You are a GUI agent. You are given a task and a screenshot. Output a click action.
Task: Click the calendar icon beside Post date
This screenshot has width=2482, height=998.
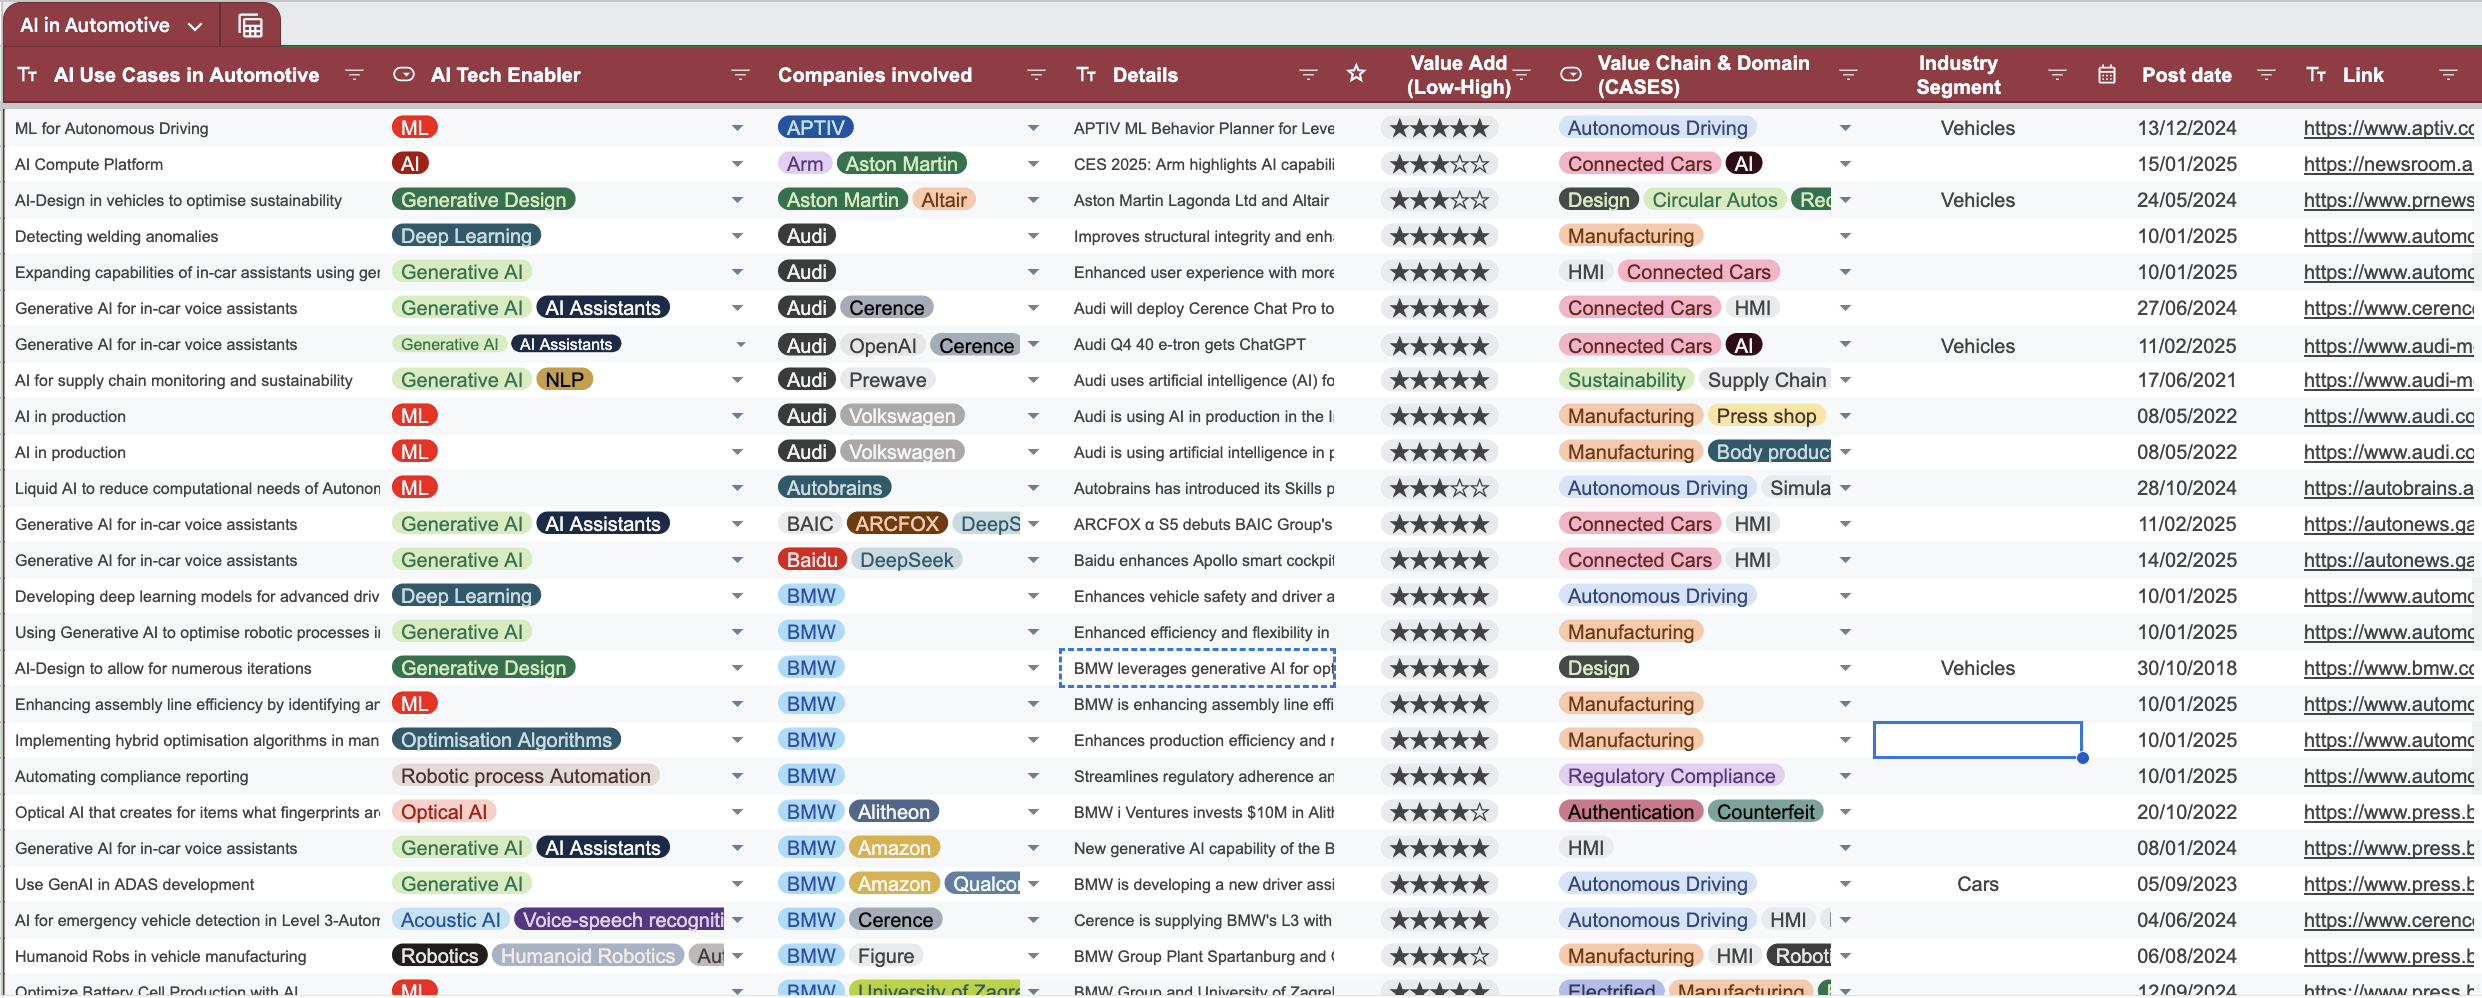tap(2107, 75)
